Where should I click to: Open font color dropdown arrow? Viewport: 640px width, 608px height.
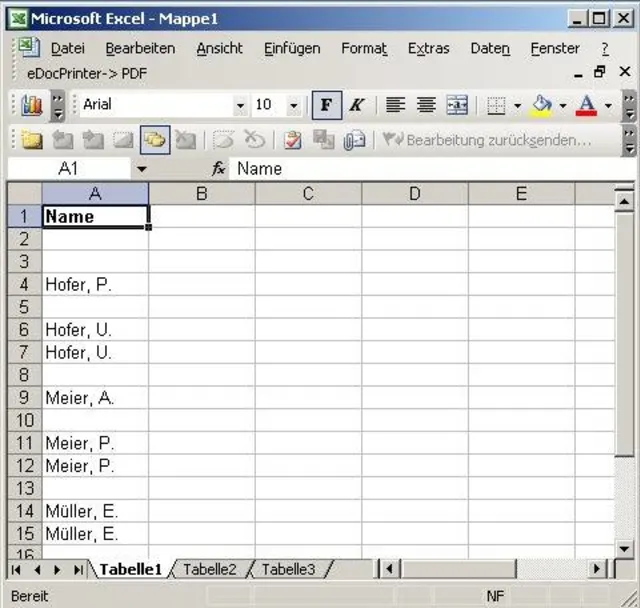point(608,106)
